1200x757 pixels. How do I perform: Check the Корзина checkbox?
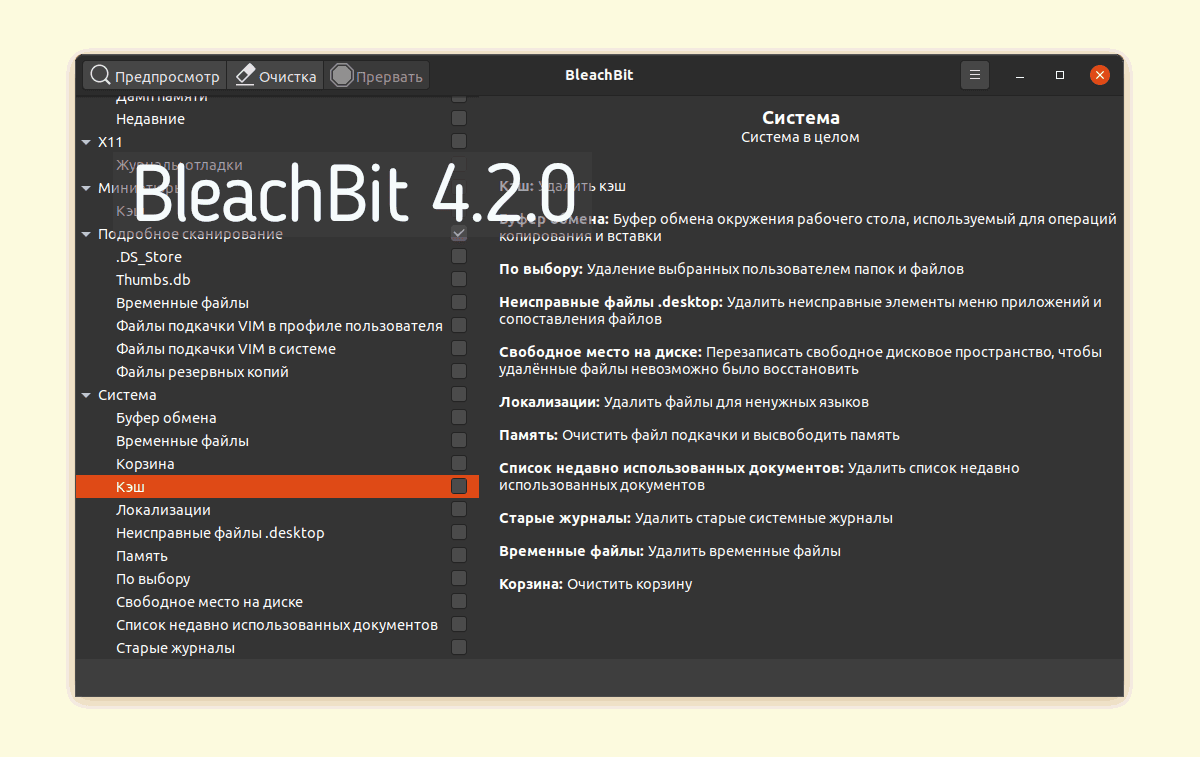(x=459, y=463)
